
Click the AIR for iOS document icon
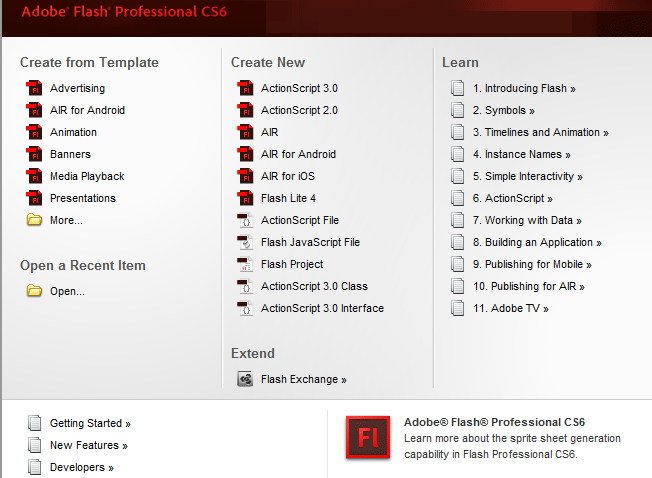pos(245,176)
